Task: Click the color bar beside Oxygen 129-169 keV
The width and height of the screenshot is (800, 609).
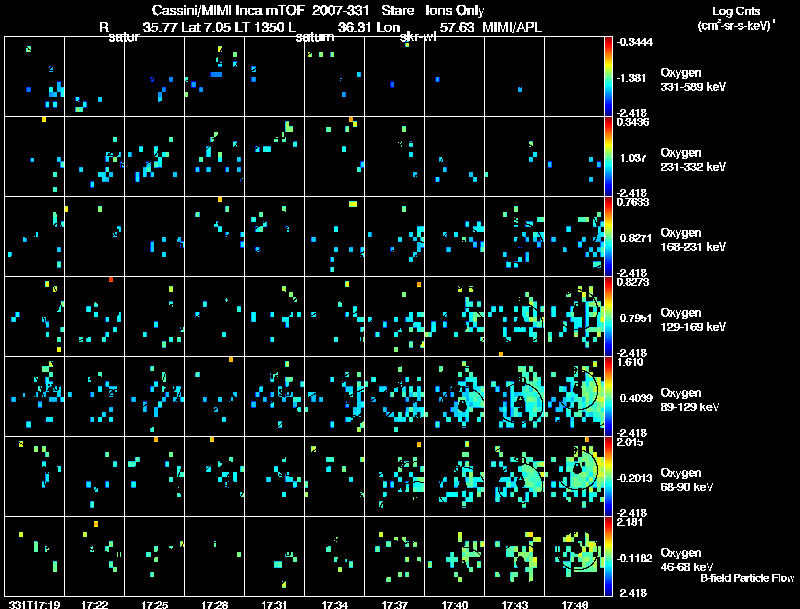Action: (608, 316)
